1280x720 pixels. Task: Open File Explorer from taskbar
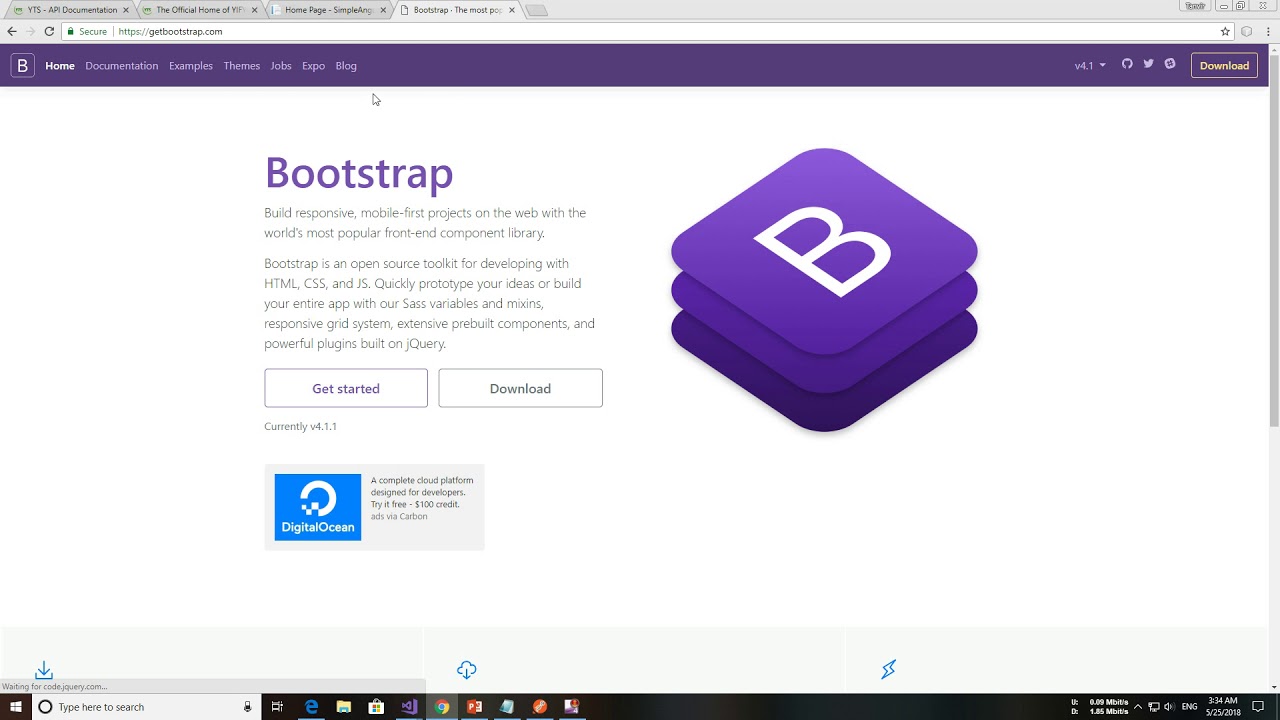click(x=343, y=707)
